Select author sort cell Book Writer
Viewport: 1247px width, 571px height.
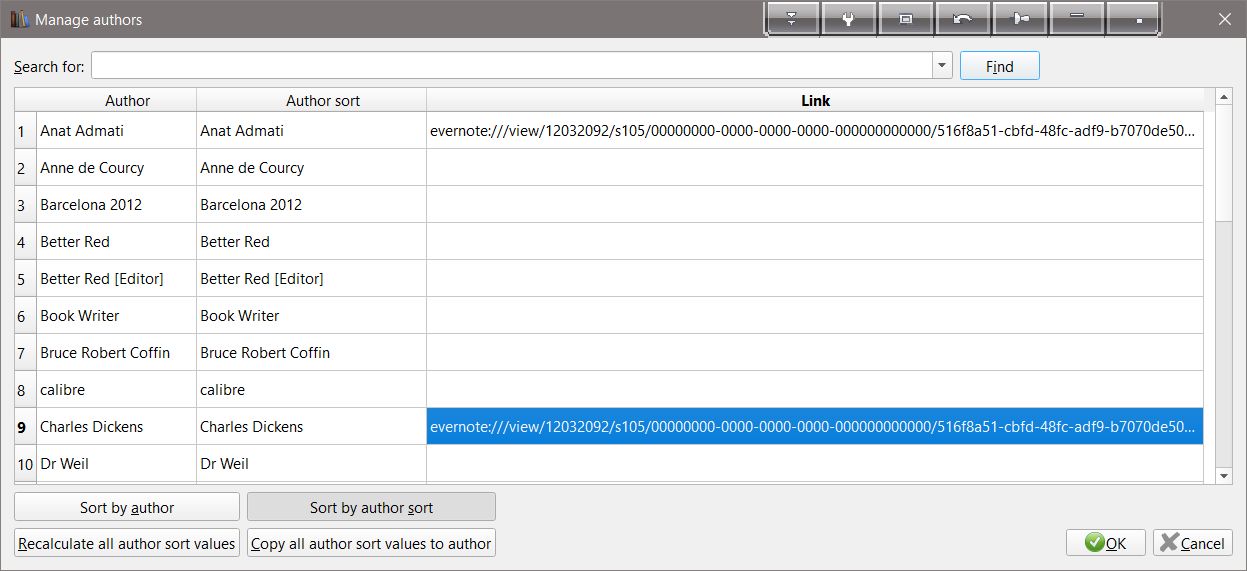(311, 315)
